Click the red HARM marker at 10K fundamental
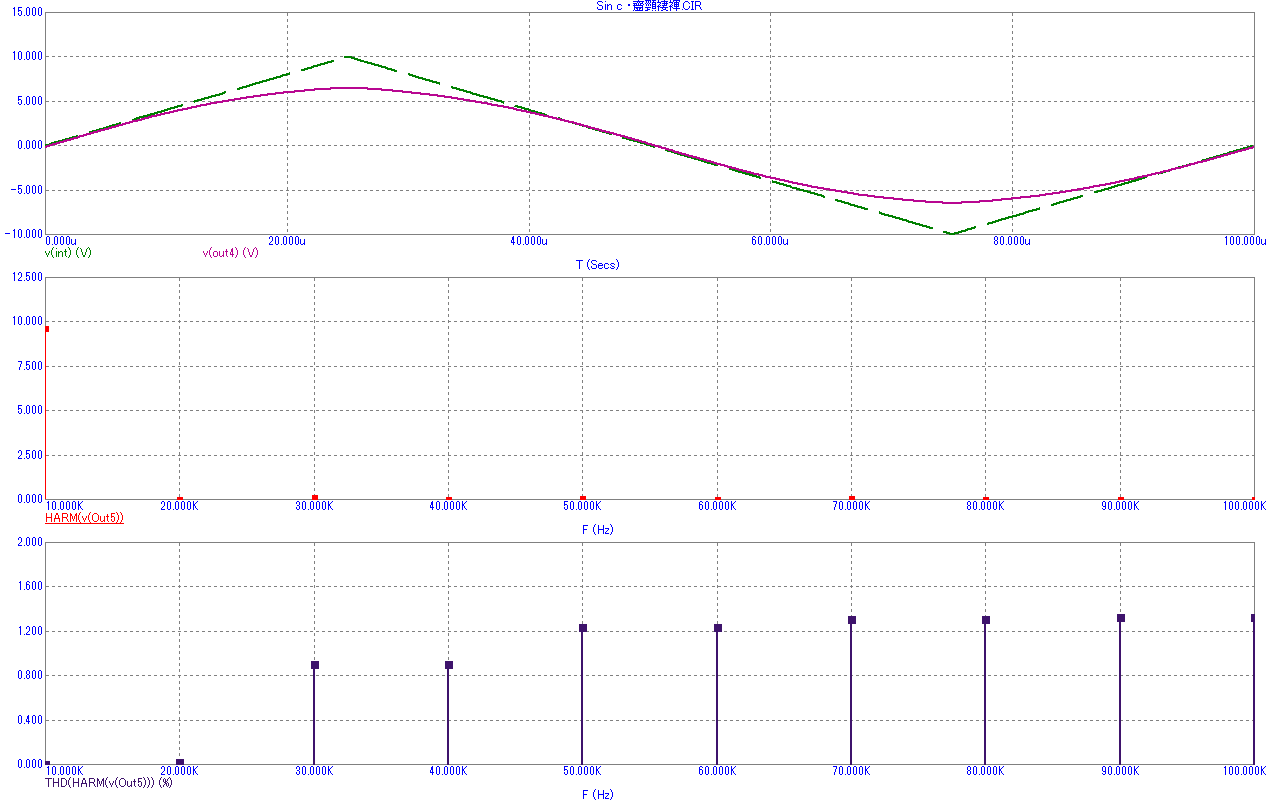The width and height of the screenshot is (1267, 806). click(x=47, y=329)
